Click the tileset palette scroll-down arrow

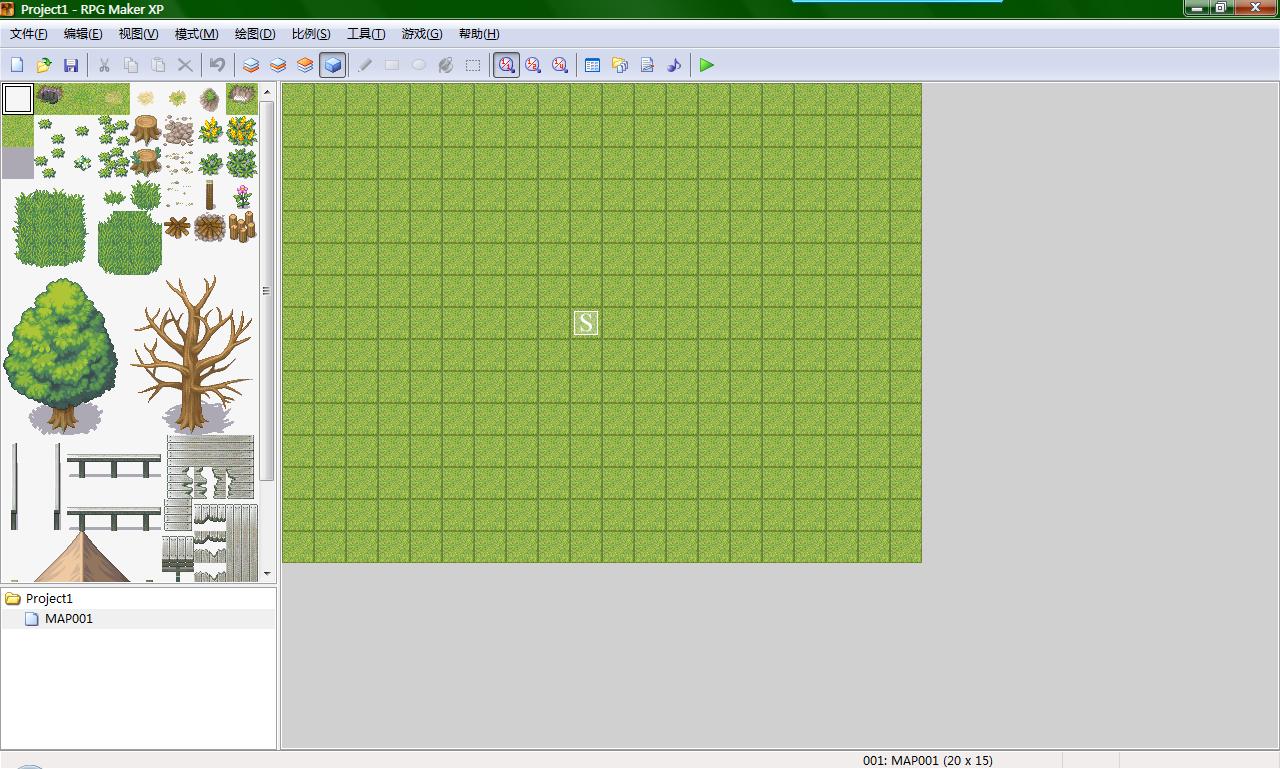tap(267, 574)
